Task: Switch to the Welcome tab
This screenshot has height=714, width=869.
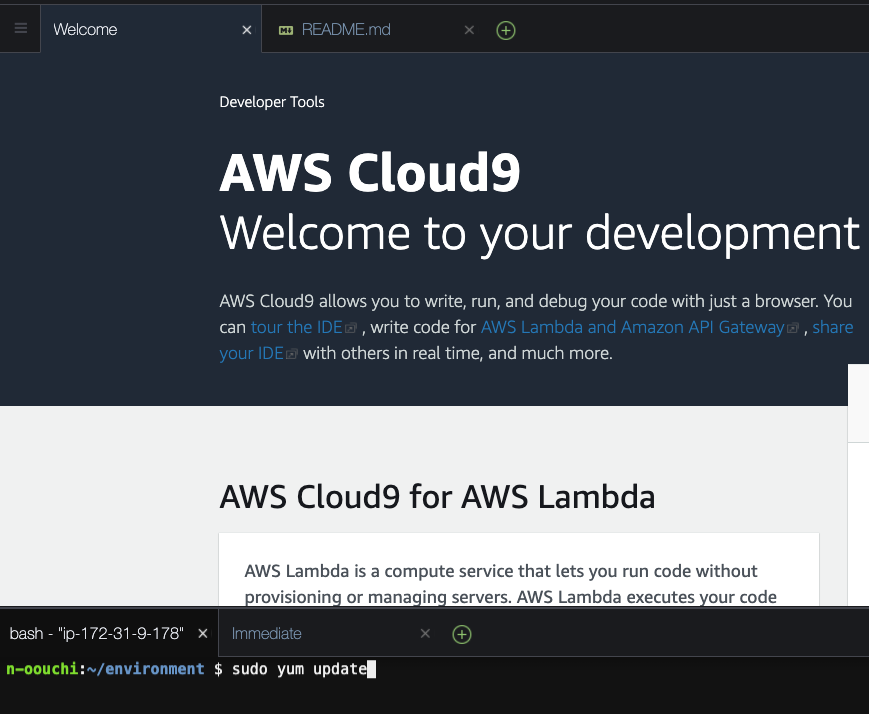Action: point(151,29)
